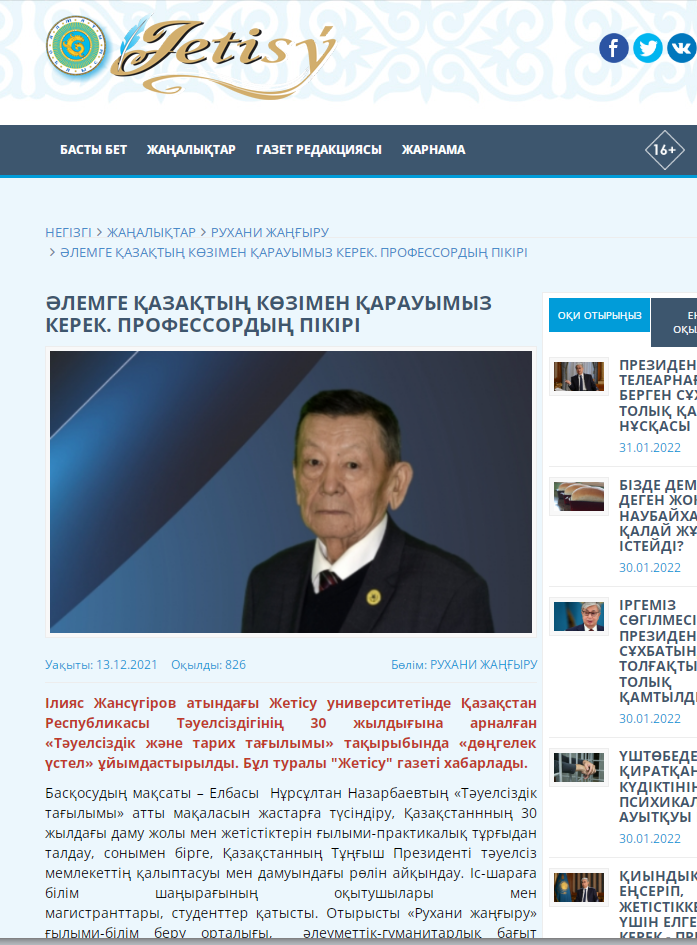The height and width of the screenshot is (945, 697).
Task: Click ЖАҢАЛЫҚТАР breadcrumb link
Action: (x=151, y=232)
